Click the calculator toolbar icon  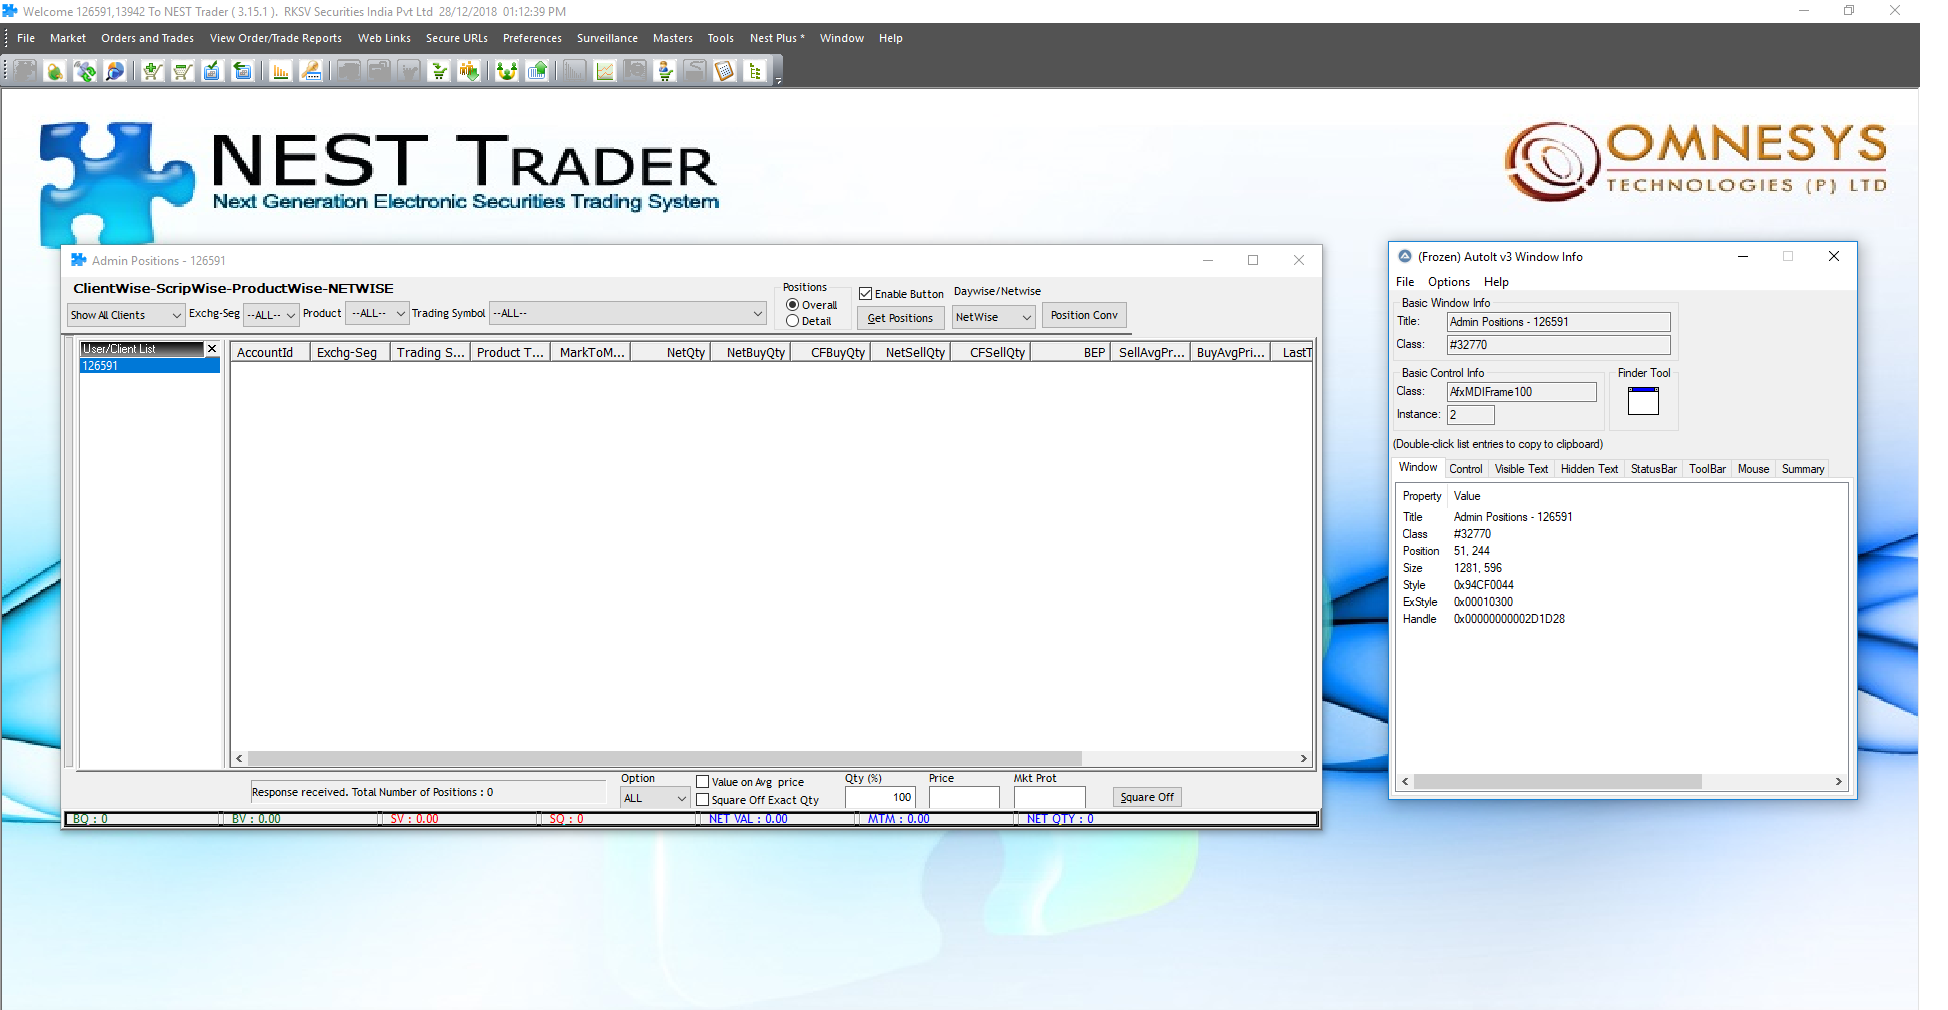click(x=725, y=71)
